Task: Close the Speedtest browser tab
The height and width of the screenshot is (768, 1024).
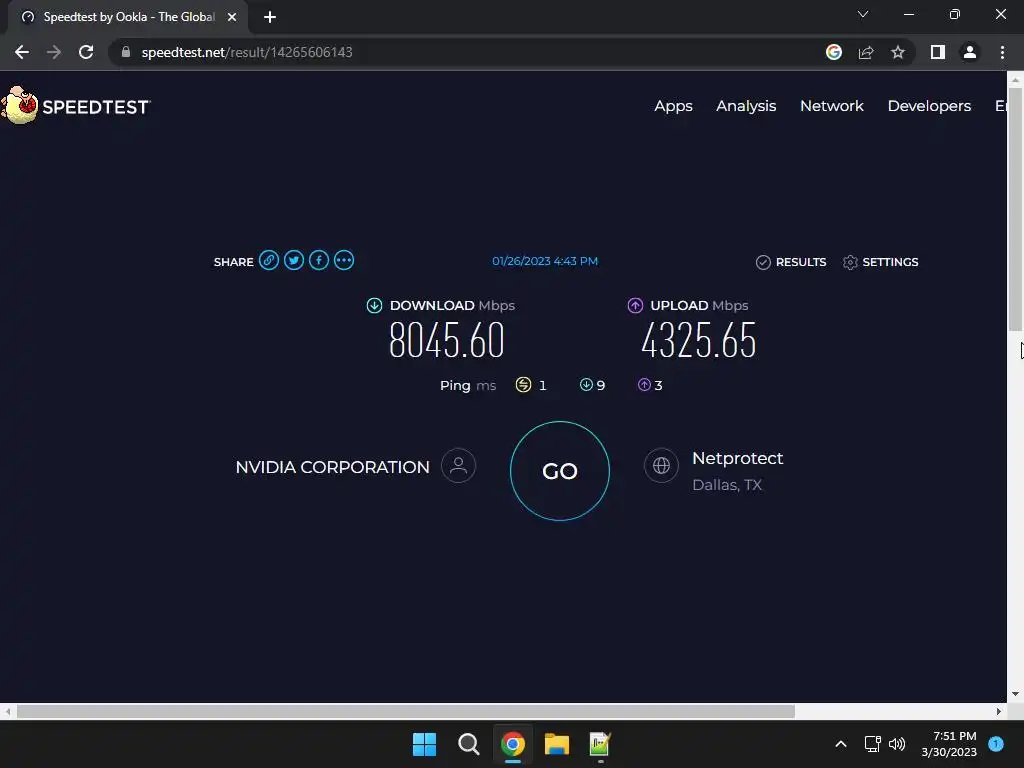Action: point(232,17)
